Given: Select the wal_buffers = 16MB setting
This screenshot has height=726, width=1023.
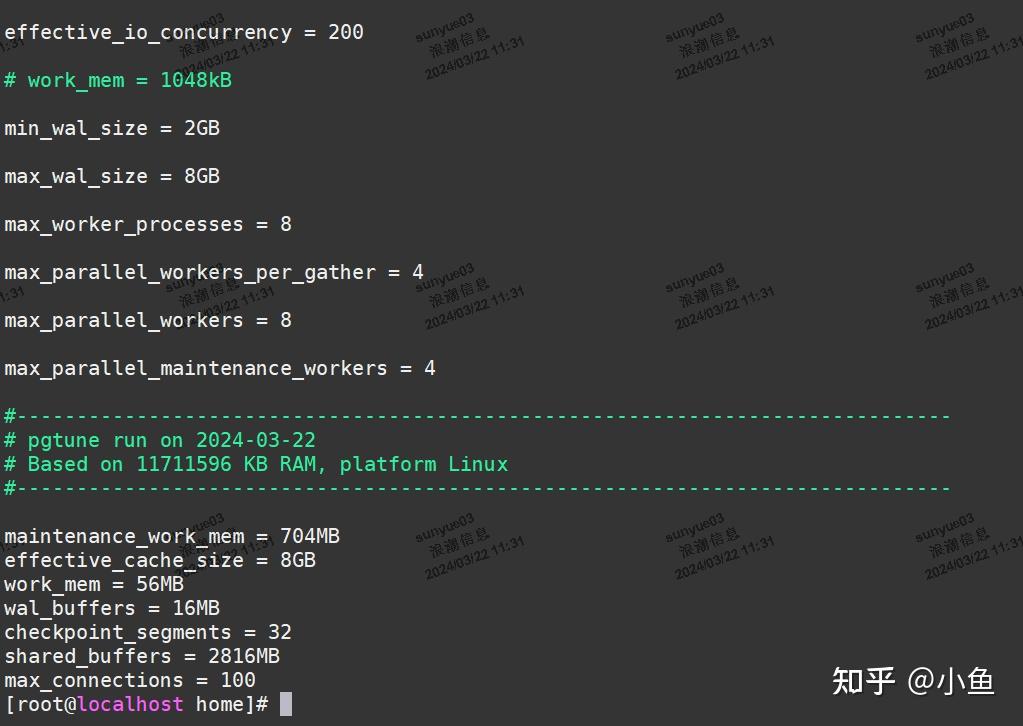Looking at the screenshot, I should tap(110, 608).
